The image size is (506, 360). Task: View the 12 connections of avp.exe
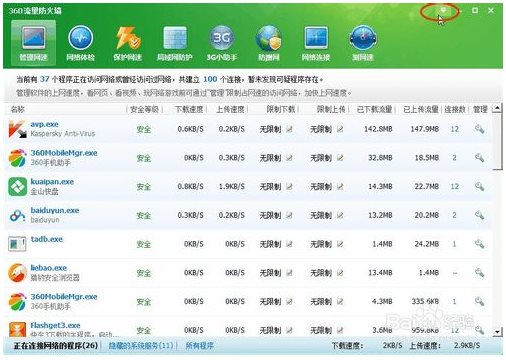pyautogui.click(x=455, y=129)
